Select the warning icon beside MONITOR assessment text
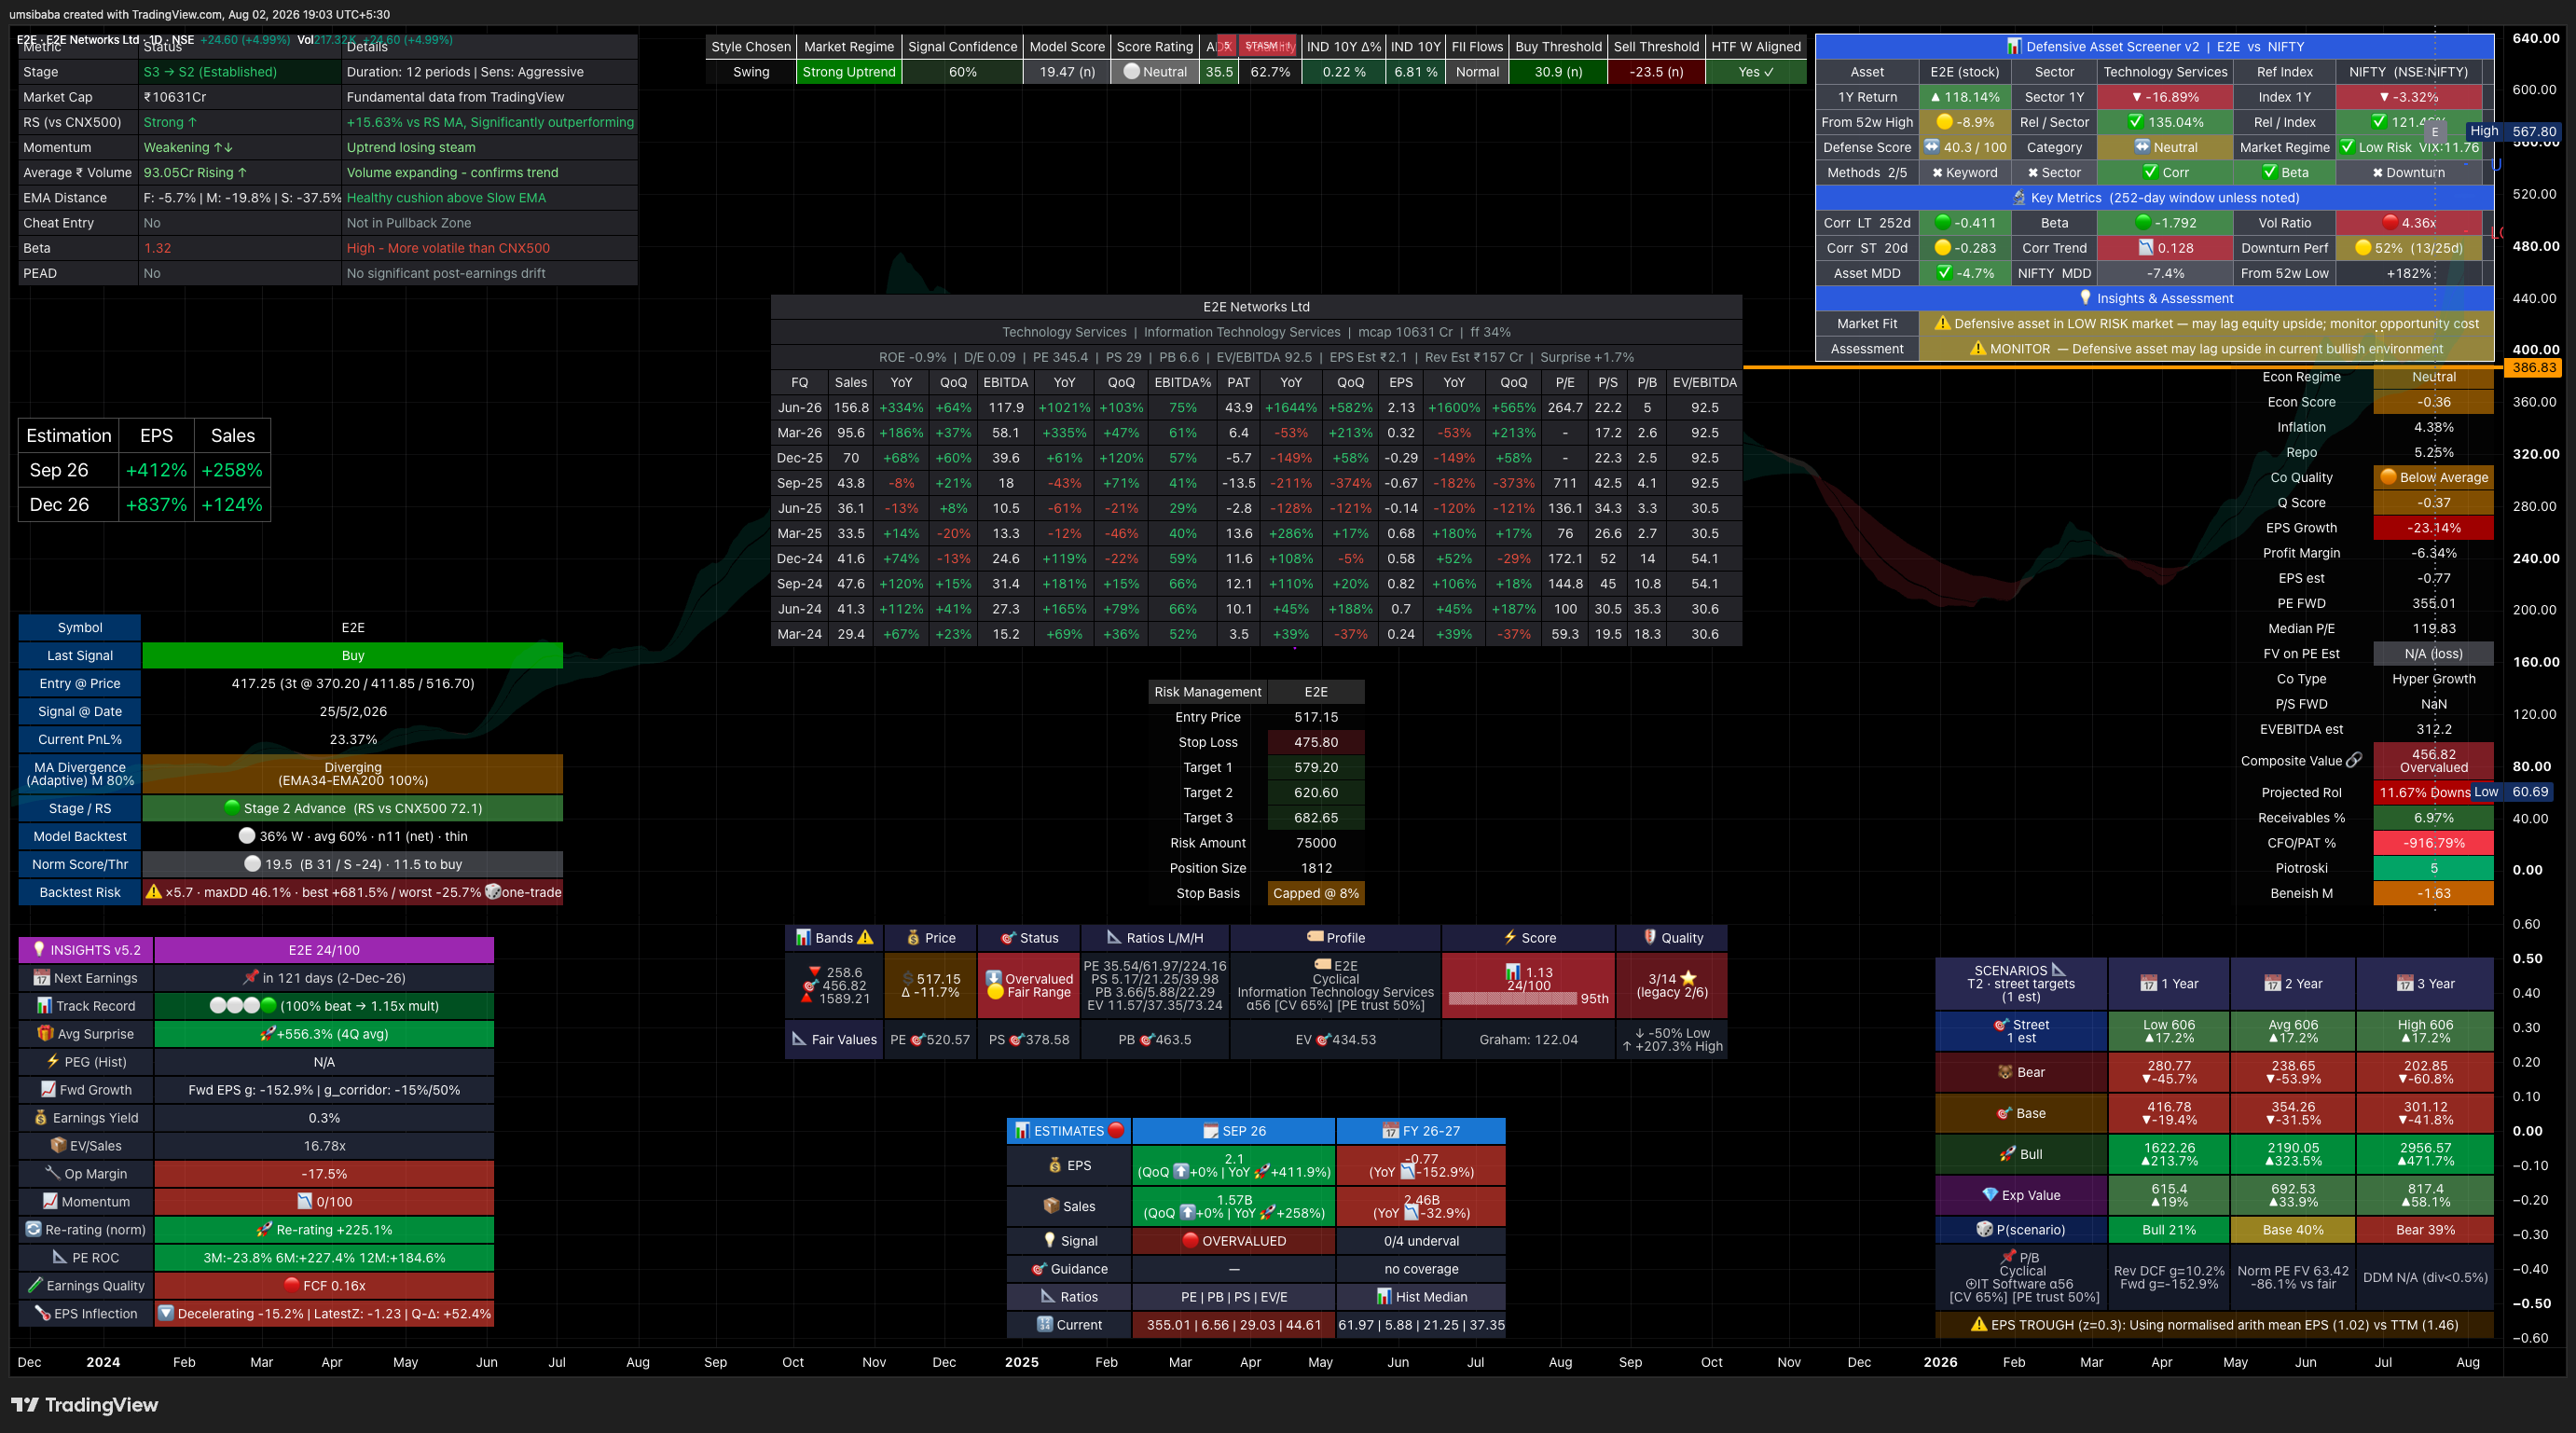Screen dimensions: 2576x1433 pyautogui.click(x=1978, y=348)
